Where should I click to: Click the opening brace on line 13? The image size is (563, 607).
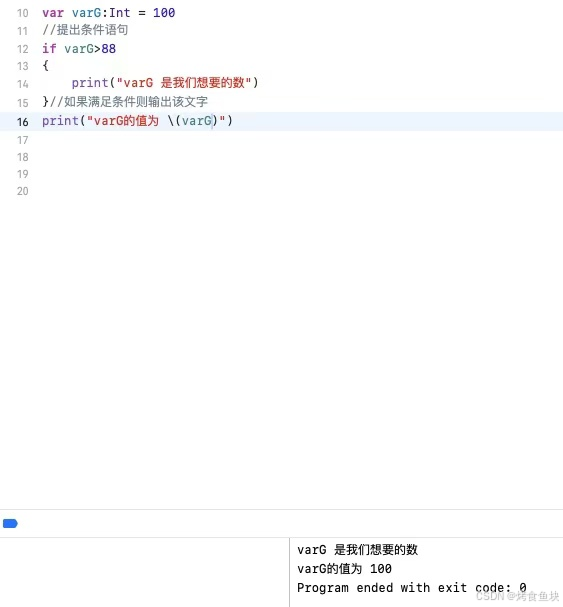click(x=45, y=65)
